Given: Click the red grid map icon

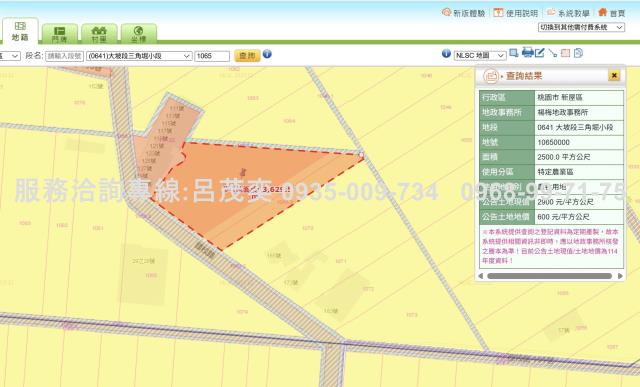Looking at the screenshot, I should tap(565, 53).
